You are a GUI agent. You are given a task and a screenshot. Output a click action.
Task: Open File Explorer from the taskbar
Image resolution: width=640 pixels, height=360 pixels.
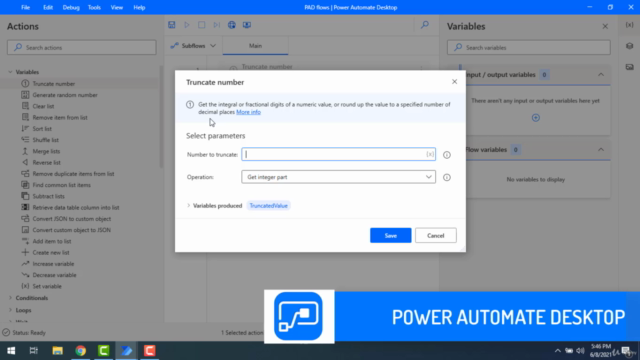tap(57, 351)
